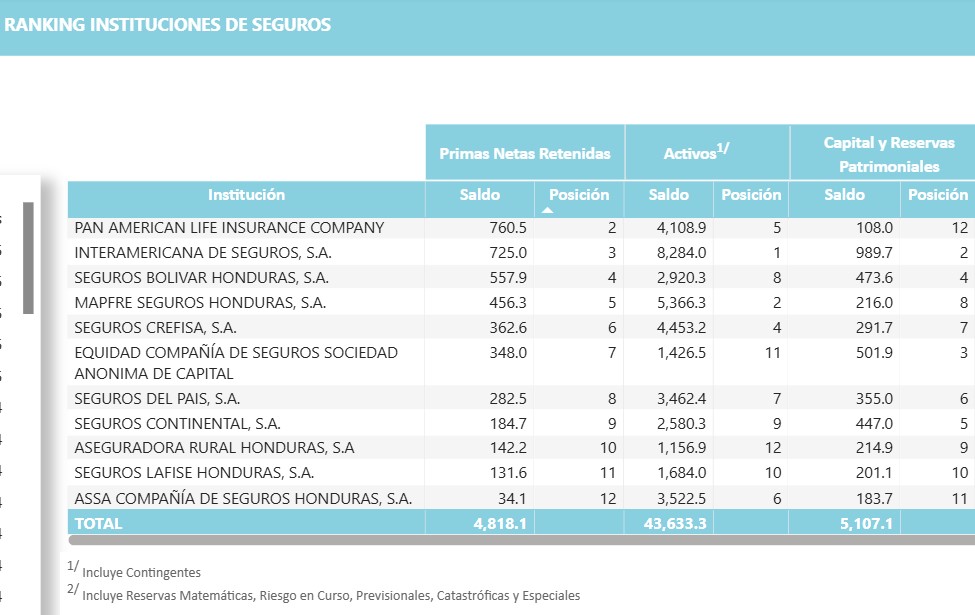This screenshot has height=615, width=975.
Task: Sort by Primas Netas Retenidas Saldo header
Action: [x=479, y=195]
